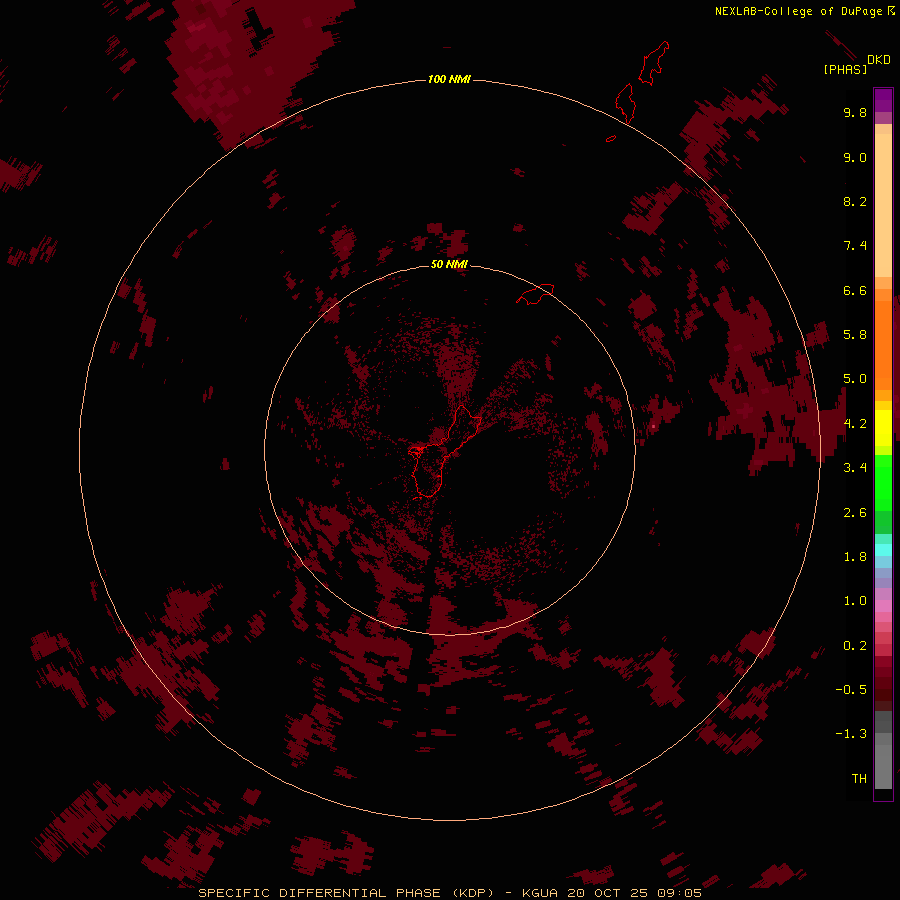Click the [PHAS] label above the colorbar

point(845,69)
